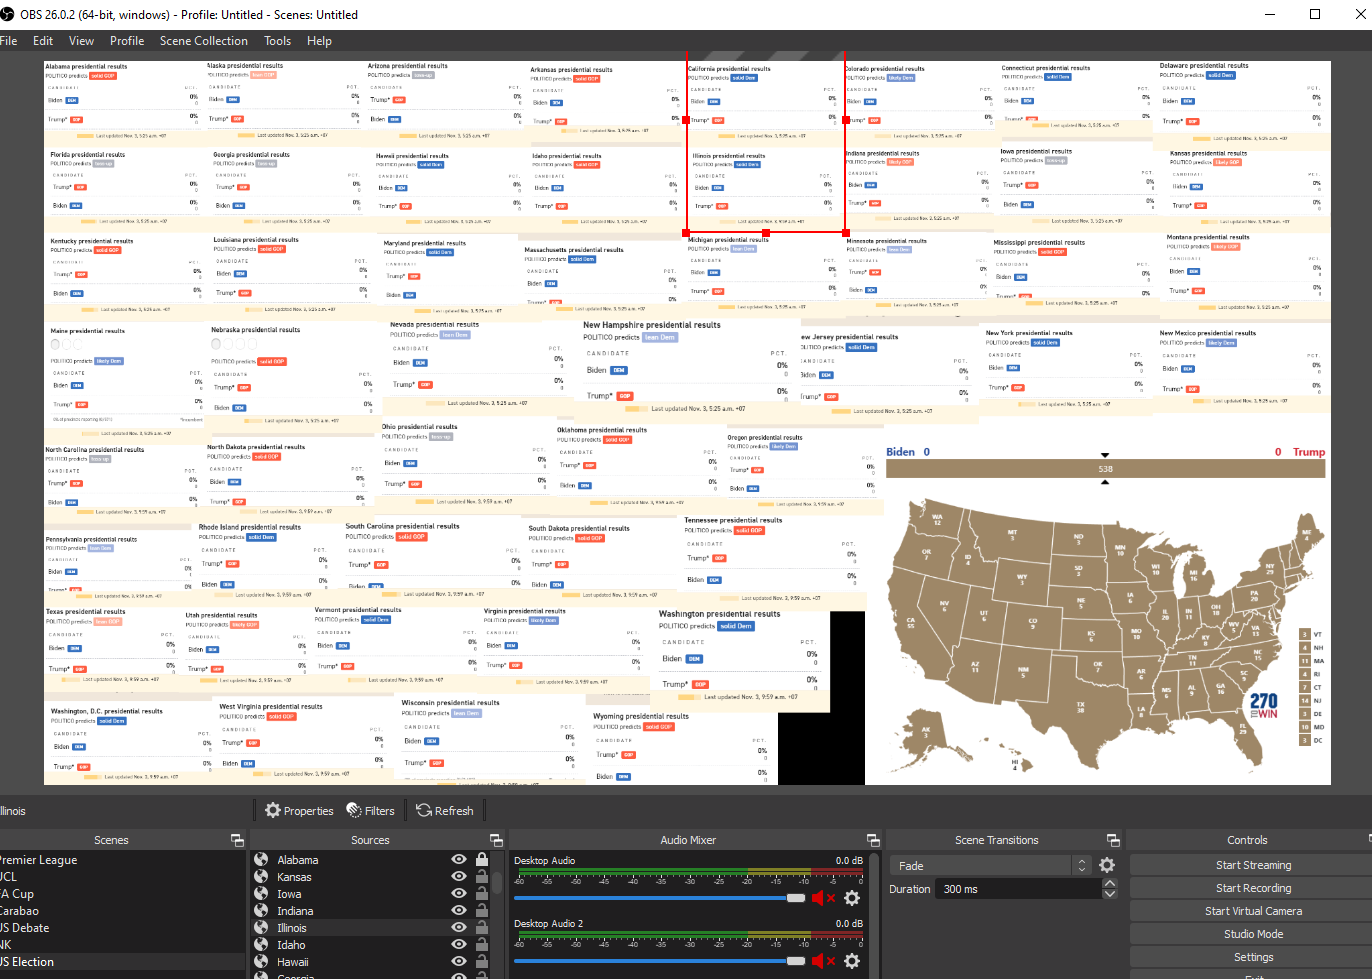Click the Refresh browser source button

click(445, 811)
